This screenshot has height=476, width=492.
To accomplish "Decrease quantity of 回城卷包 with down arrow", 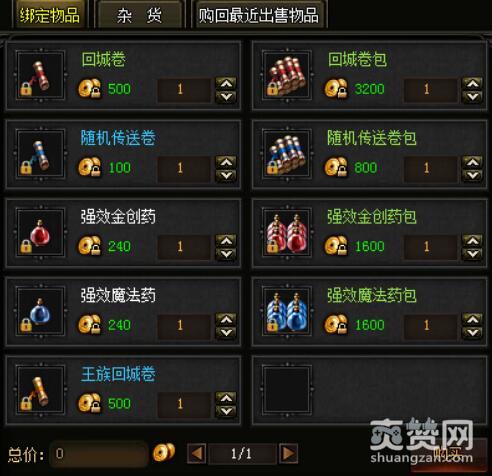I will tap(472, 97).
